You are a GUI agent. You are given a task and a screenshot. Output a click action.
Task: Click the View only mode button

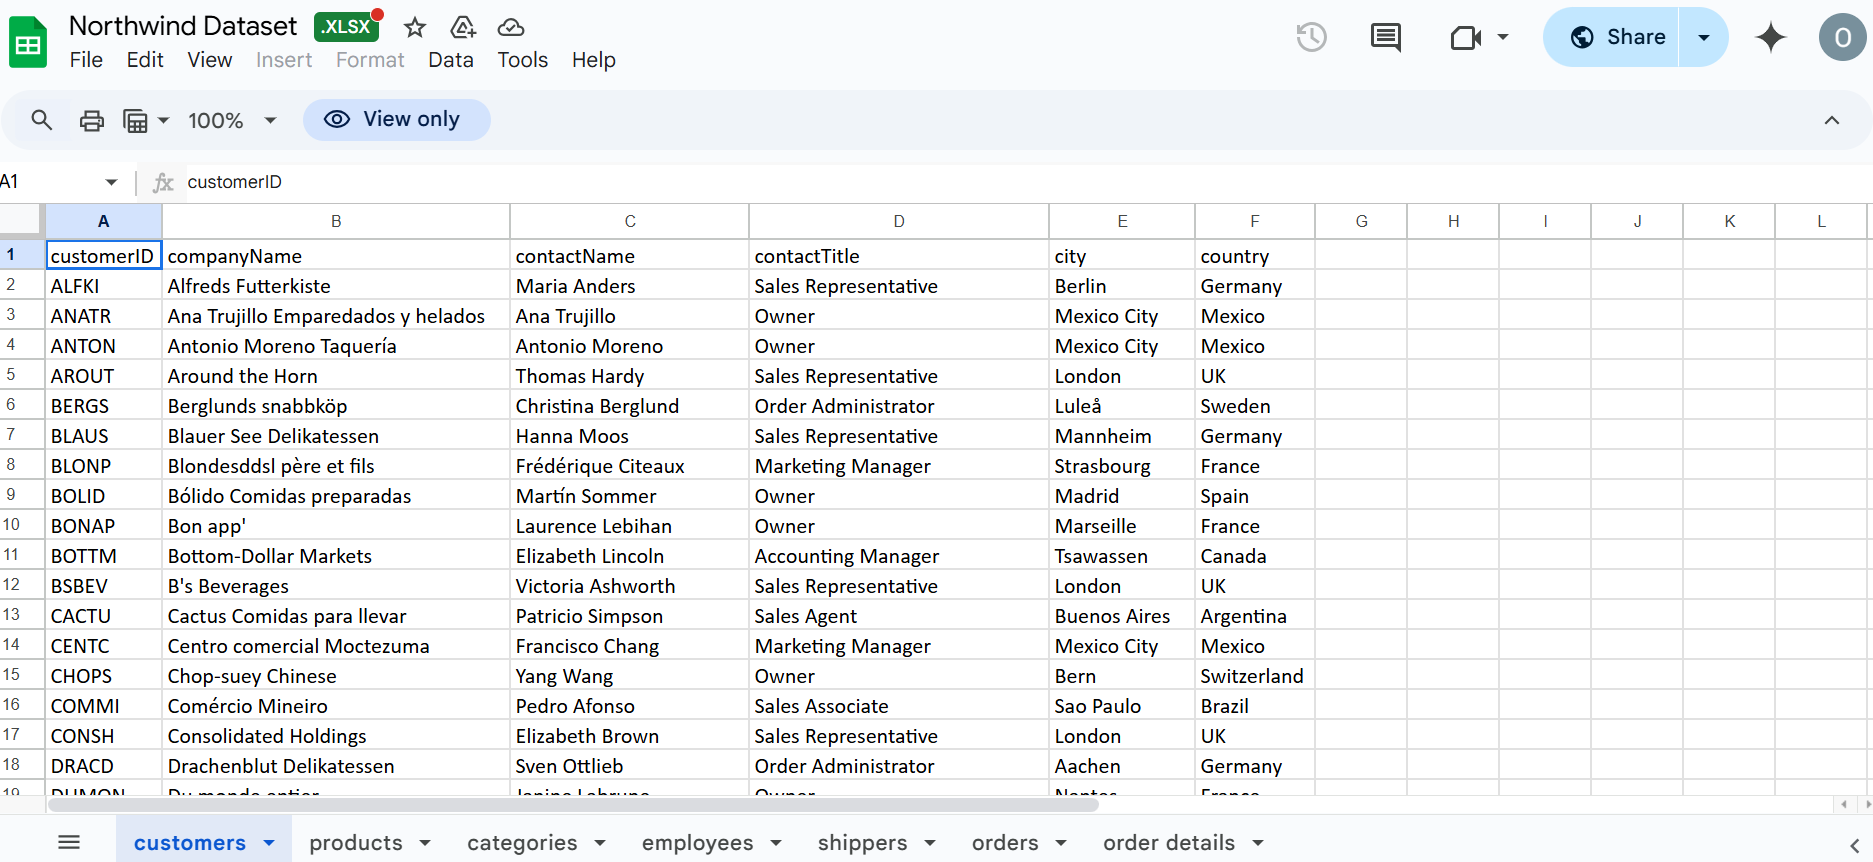tap(397, 120)
